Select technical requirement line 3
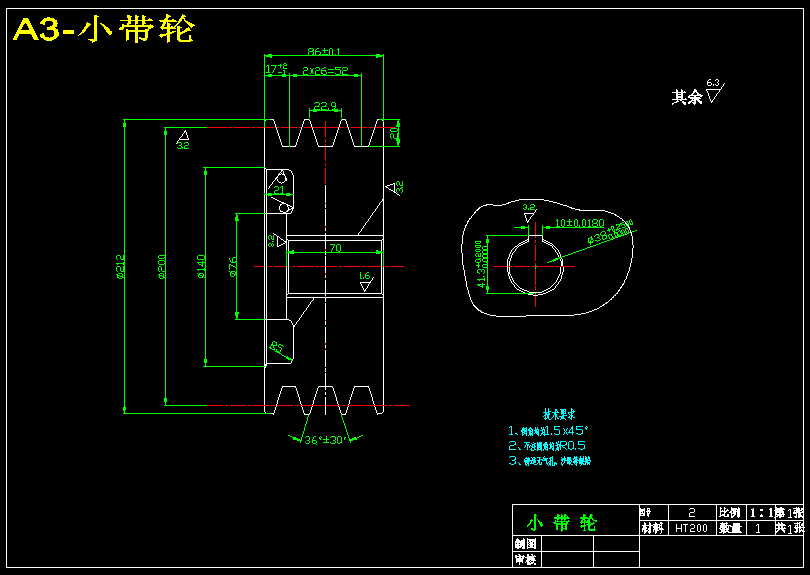 (550, 461)
